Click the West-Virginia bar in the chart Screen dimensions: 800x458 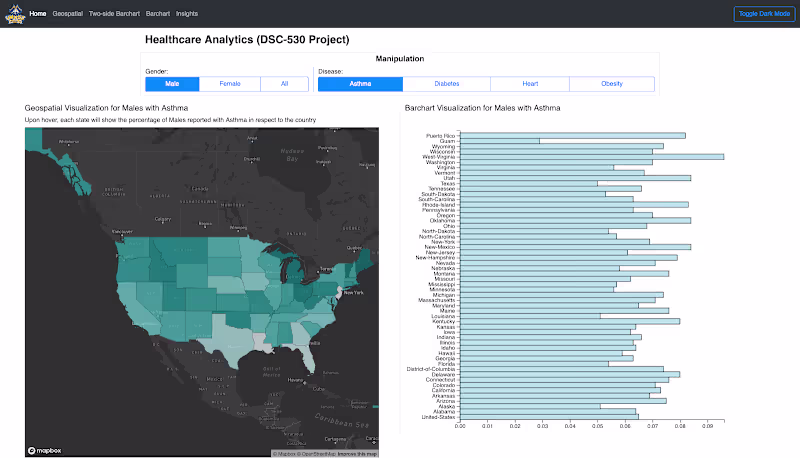590,157
